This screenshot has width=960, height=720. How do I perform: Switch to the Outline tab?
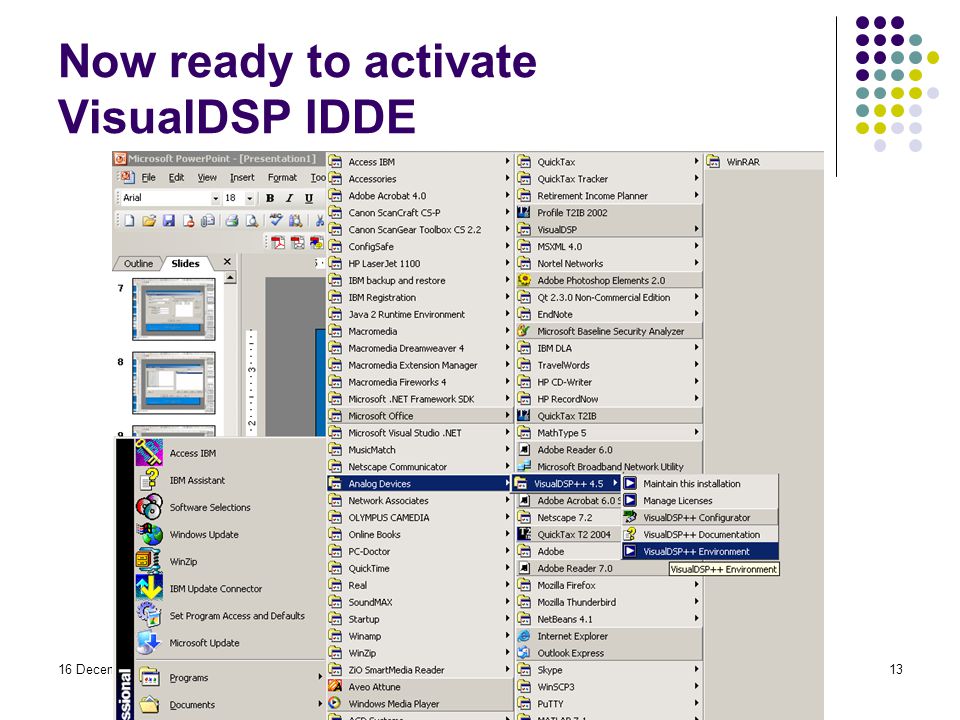pyautogui.click(x=138, y=263)
